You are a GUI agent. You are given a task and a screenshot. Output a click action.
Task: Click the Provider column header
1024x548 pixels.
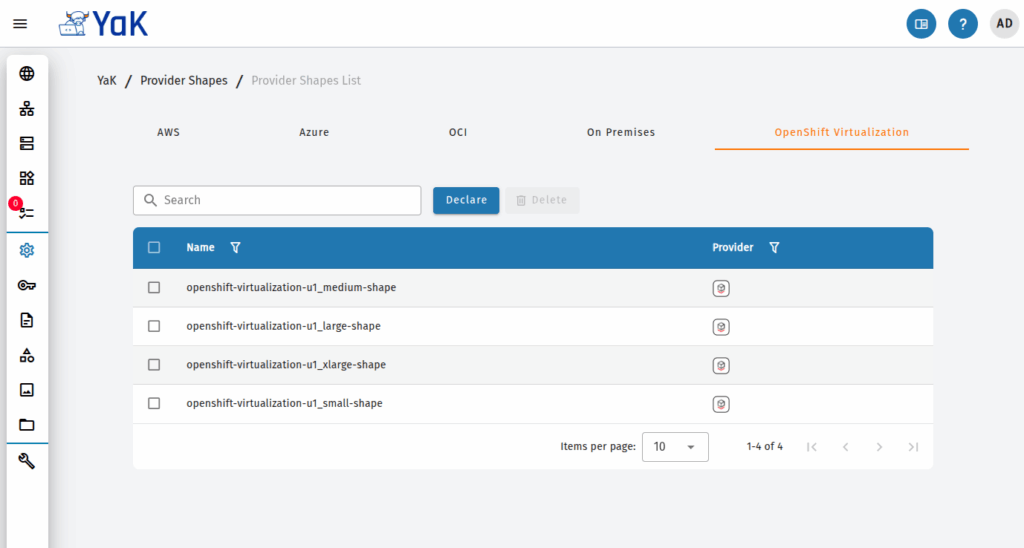click(733, 248)
